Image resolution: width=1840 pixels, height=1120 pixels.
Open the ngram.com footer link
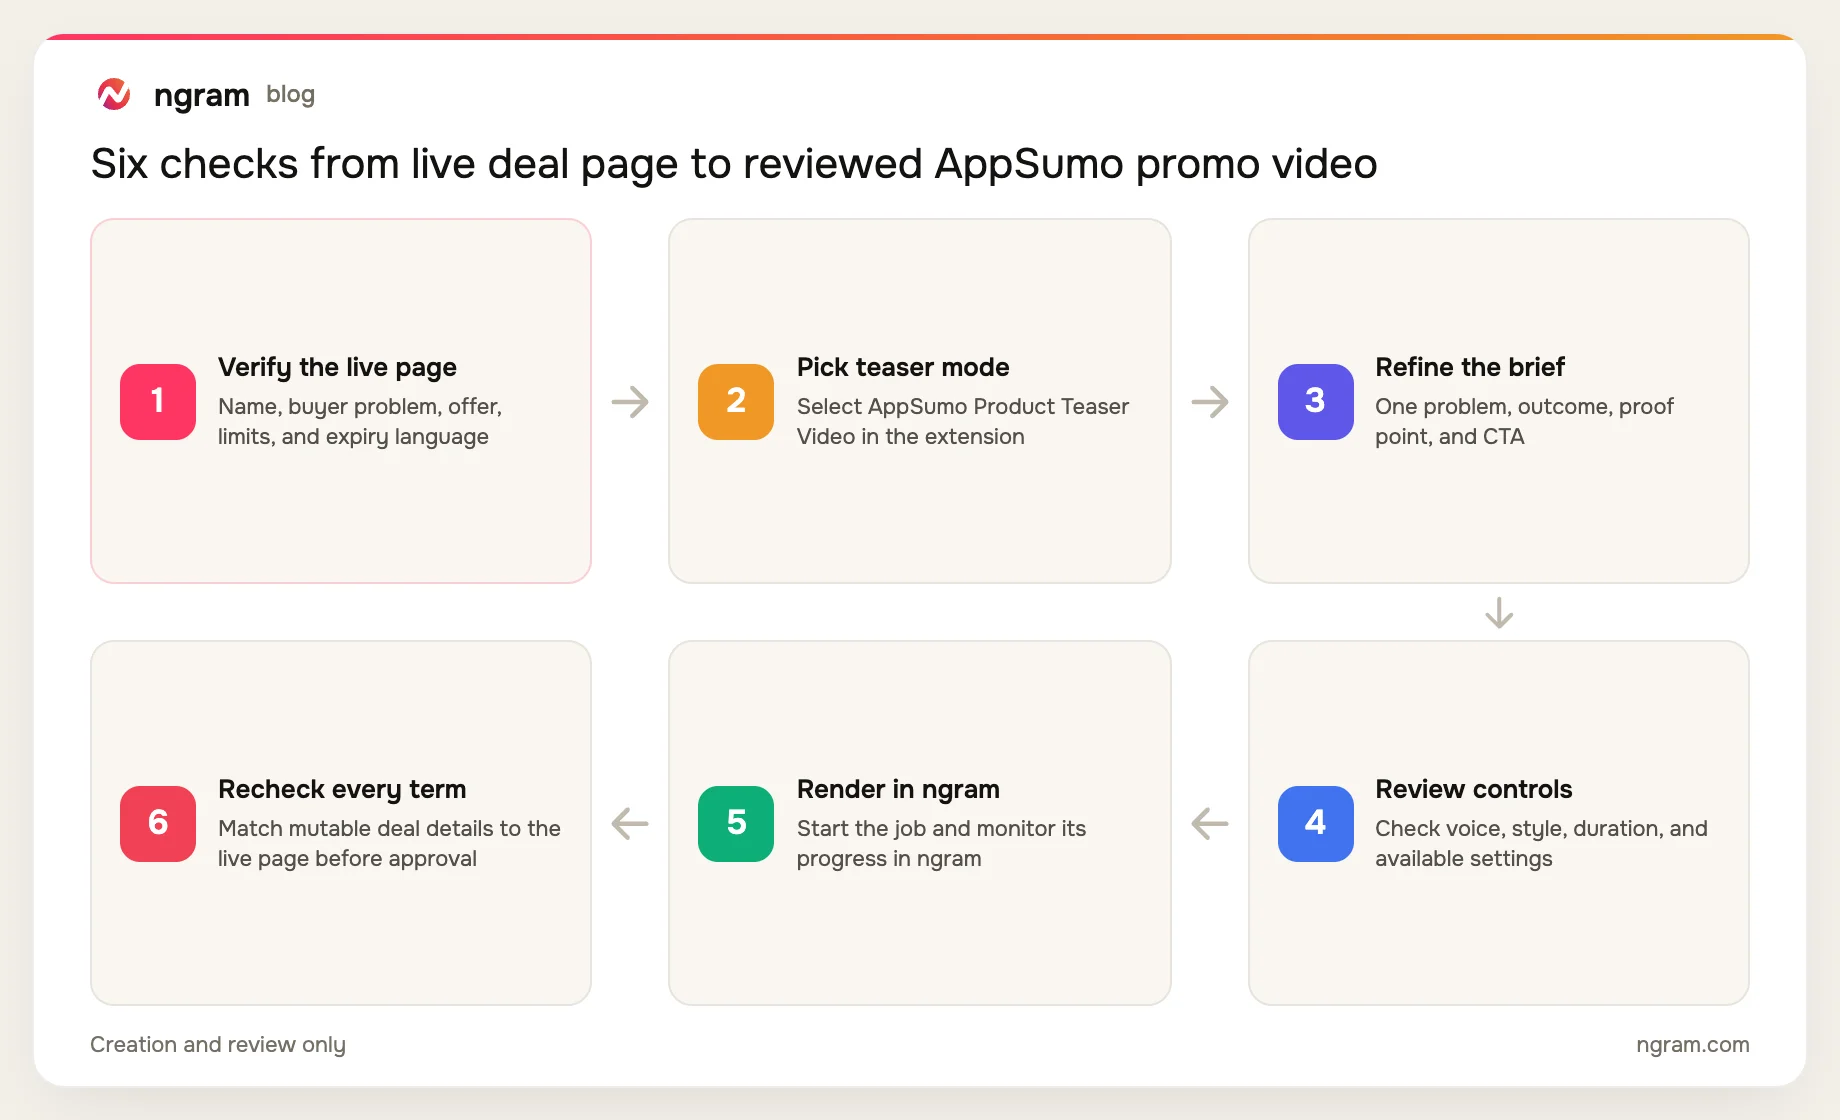coord(1692,1044)
